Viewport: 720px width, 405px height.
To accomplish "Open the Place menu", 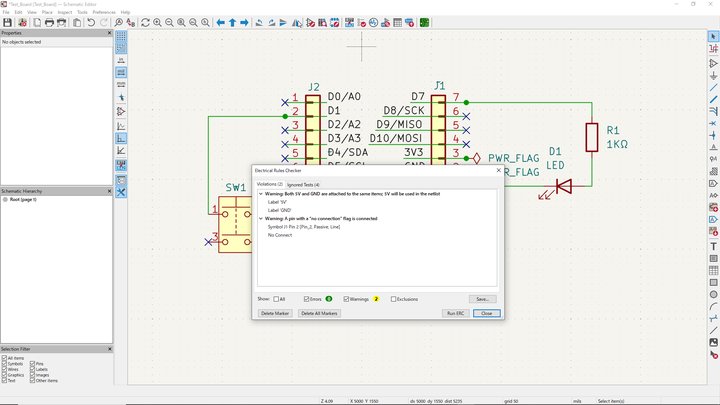I will tap(47, 12).
